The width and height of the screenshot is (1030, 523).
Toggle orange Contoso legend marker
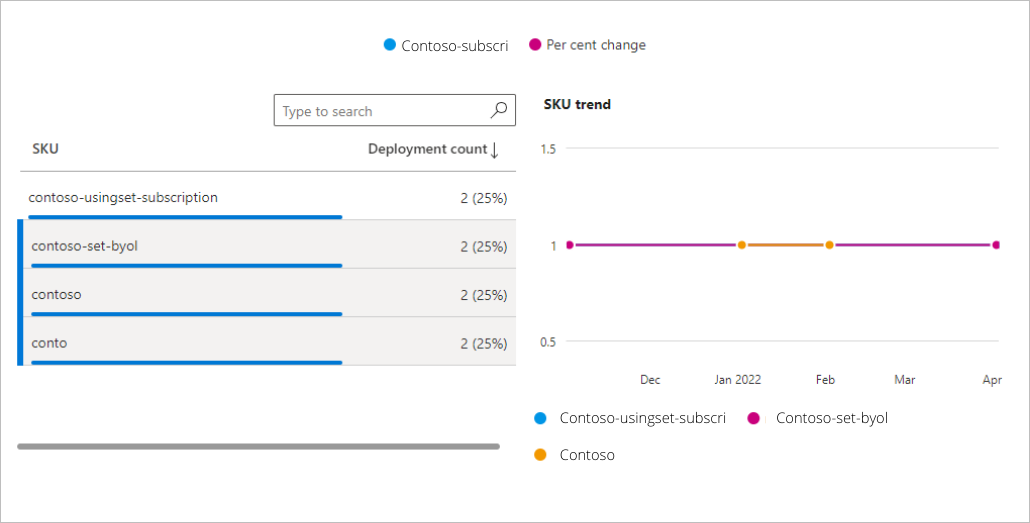coord(541,455)
